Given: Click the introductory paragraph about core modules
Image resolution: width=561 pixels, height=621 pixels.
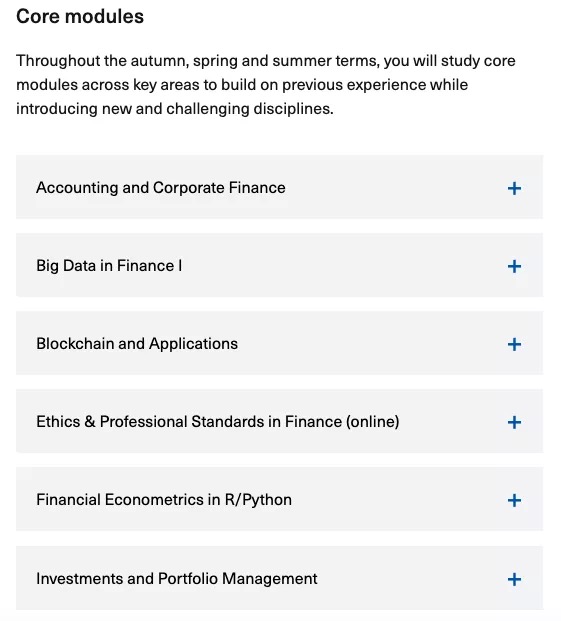Looking at the screenshot, I should tap(266, 85).
